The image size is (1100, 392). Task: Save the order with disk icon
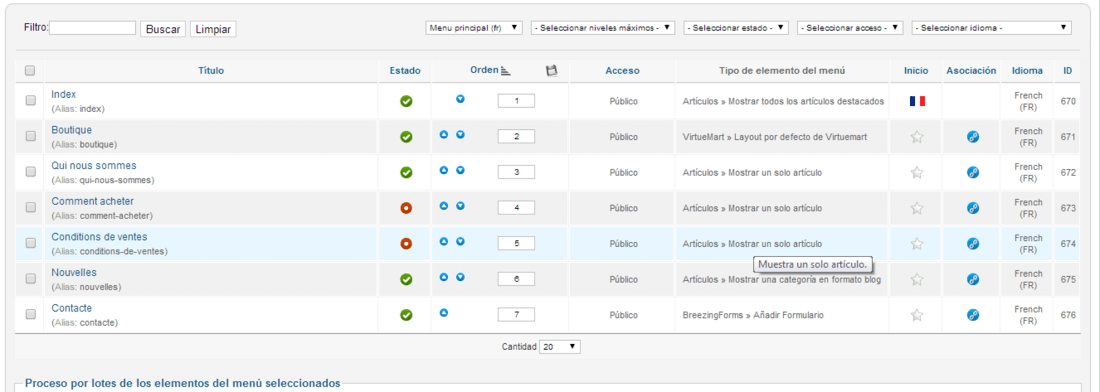click(551, 70)
